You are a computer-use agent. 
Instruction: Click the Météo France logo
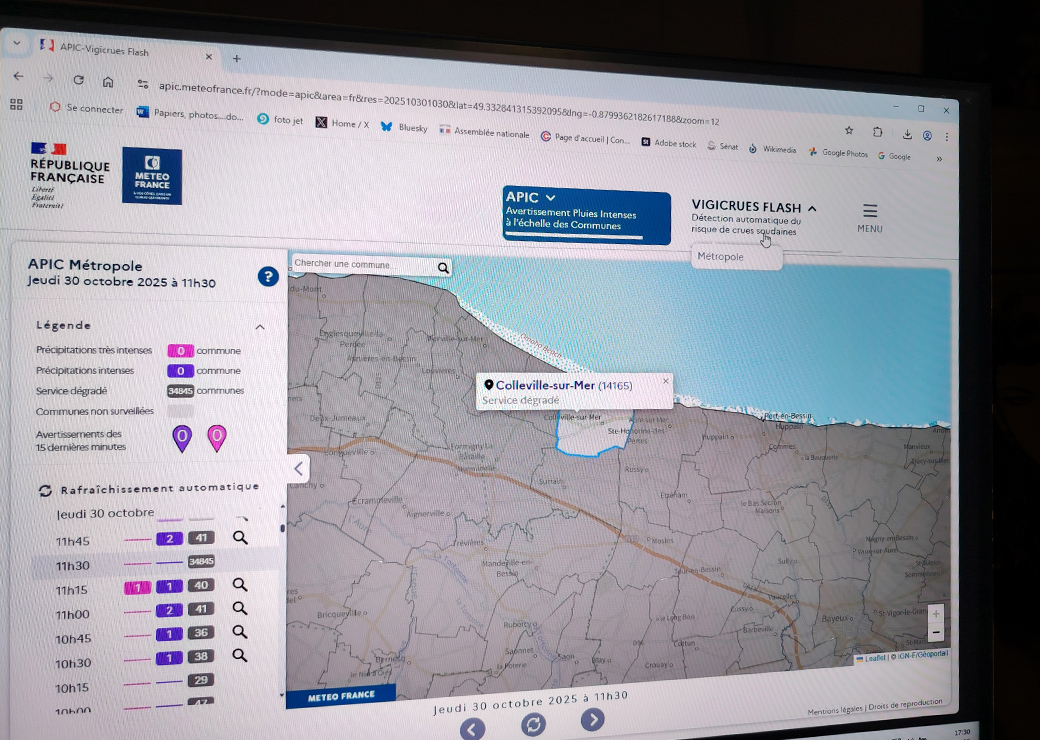pyautogui.click(x=151, y=176)
